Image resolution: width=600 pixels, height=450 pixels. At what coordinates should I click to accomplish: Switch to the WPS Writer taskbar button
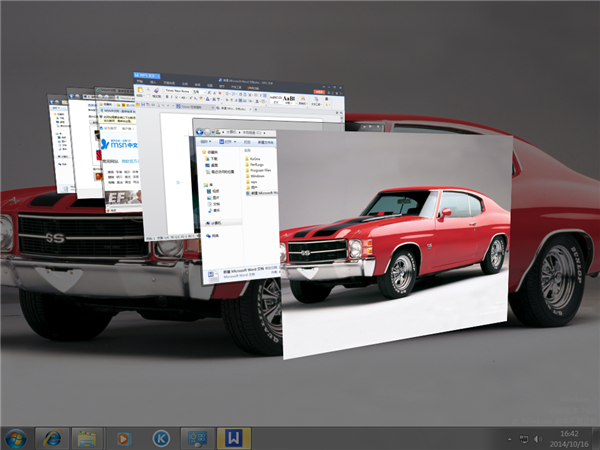coord(233,438)
